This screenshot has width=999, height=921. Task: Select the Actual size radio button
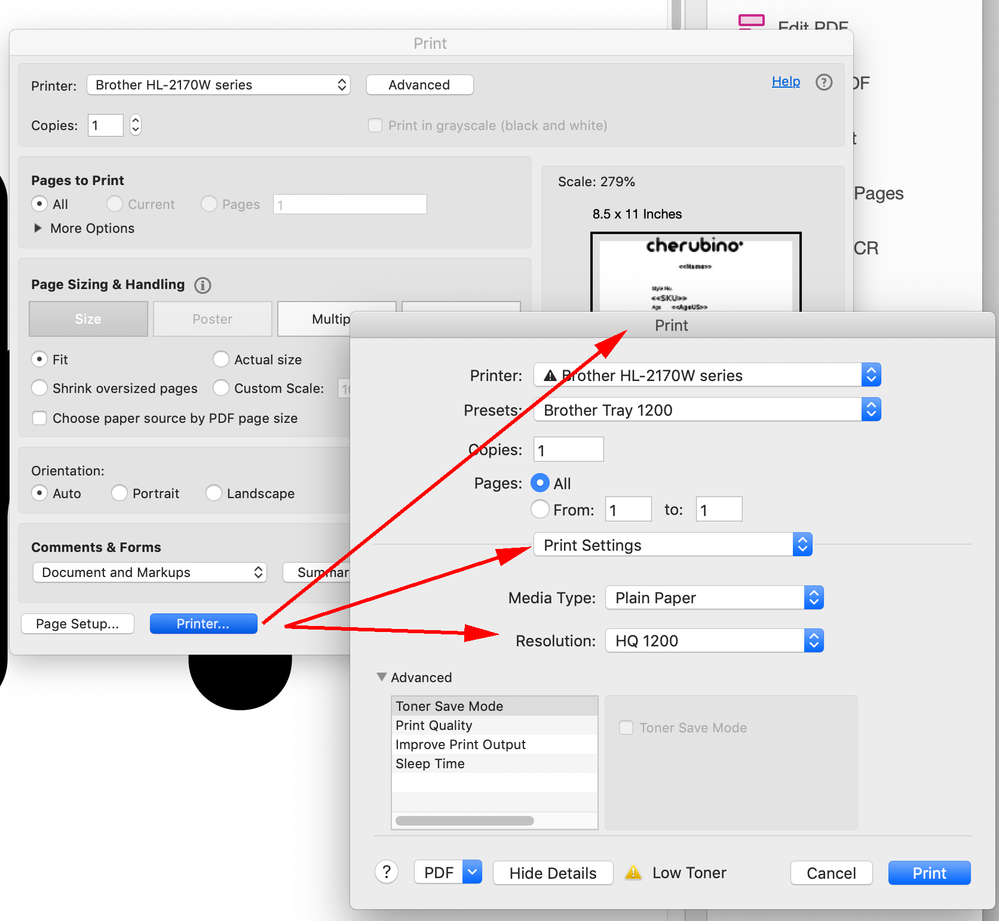coord(221,359)
